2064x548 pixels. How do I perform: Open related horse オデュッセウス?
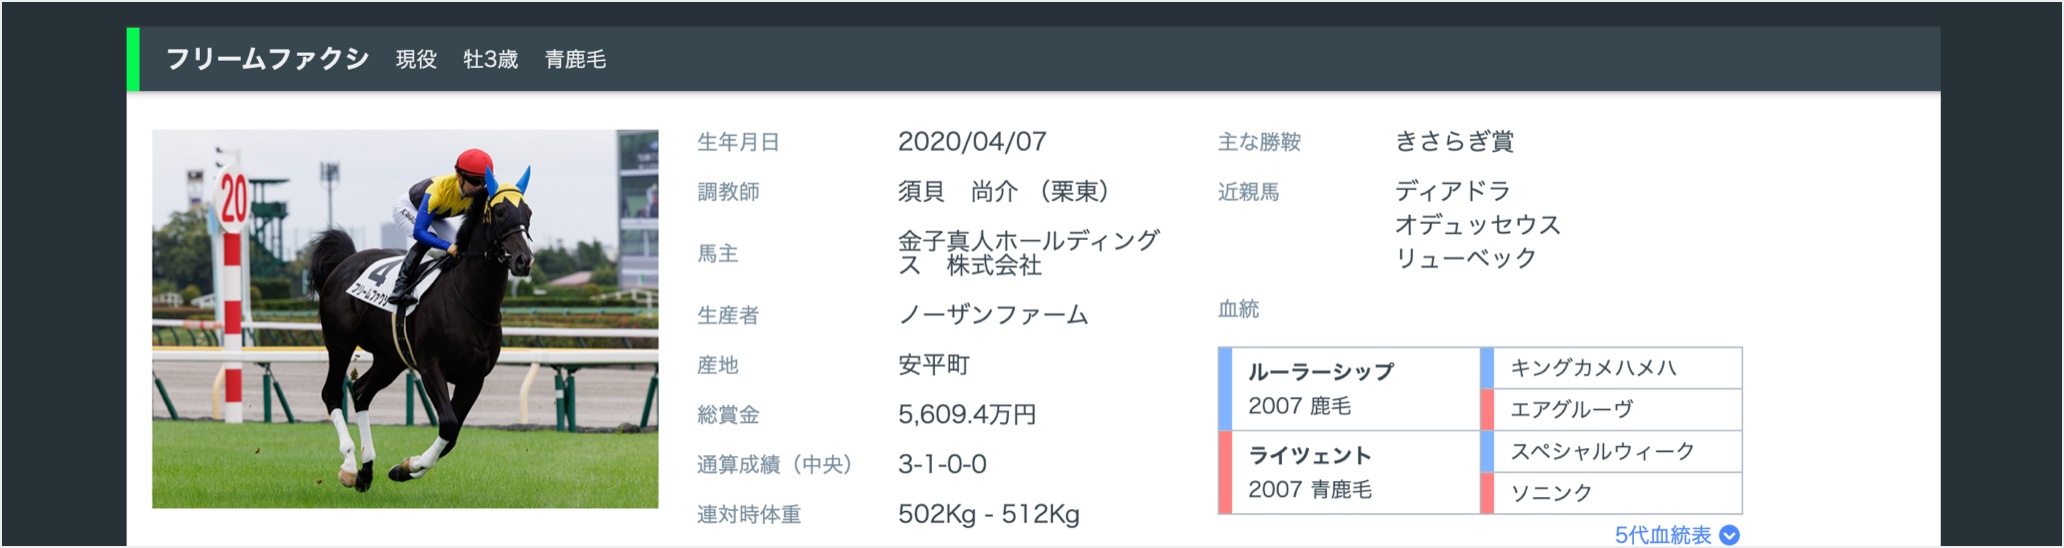(1477, 225)
